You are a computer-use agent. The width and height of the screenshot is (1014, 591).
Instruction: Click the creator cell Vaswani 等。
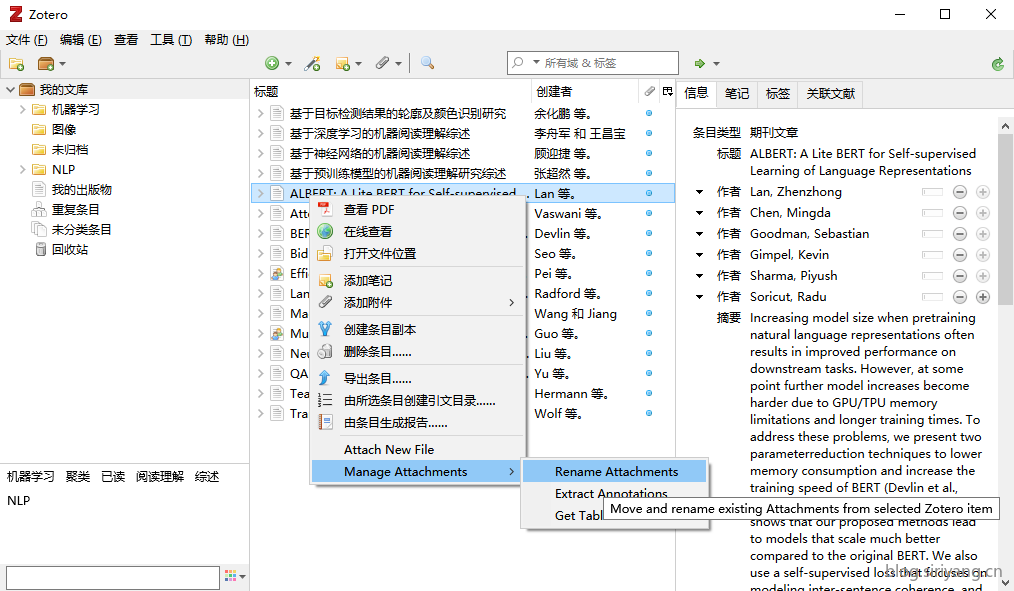tap(568, 213)
